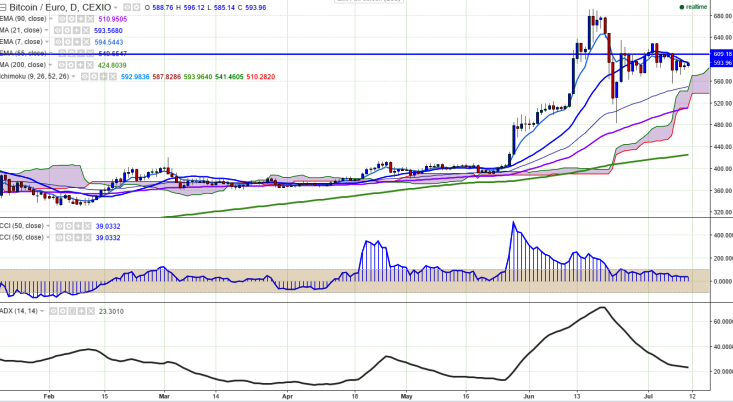Open format settings for MA (21, close)
This screenshot has width=733, height=402.
[66, 30]
